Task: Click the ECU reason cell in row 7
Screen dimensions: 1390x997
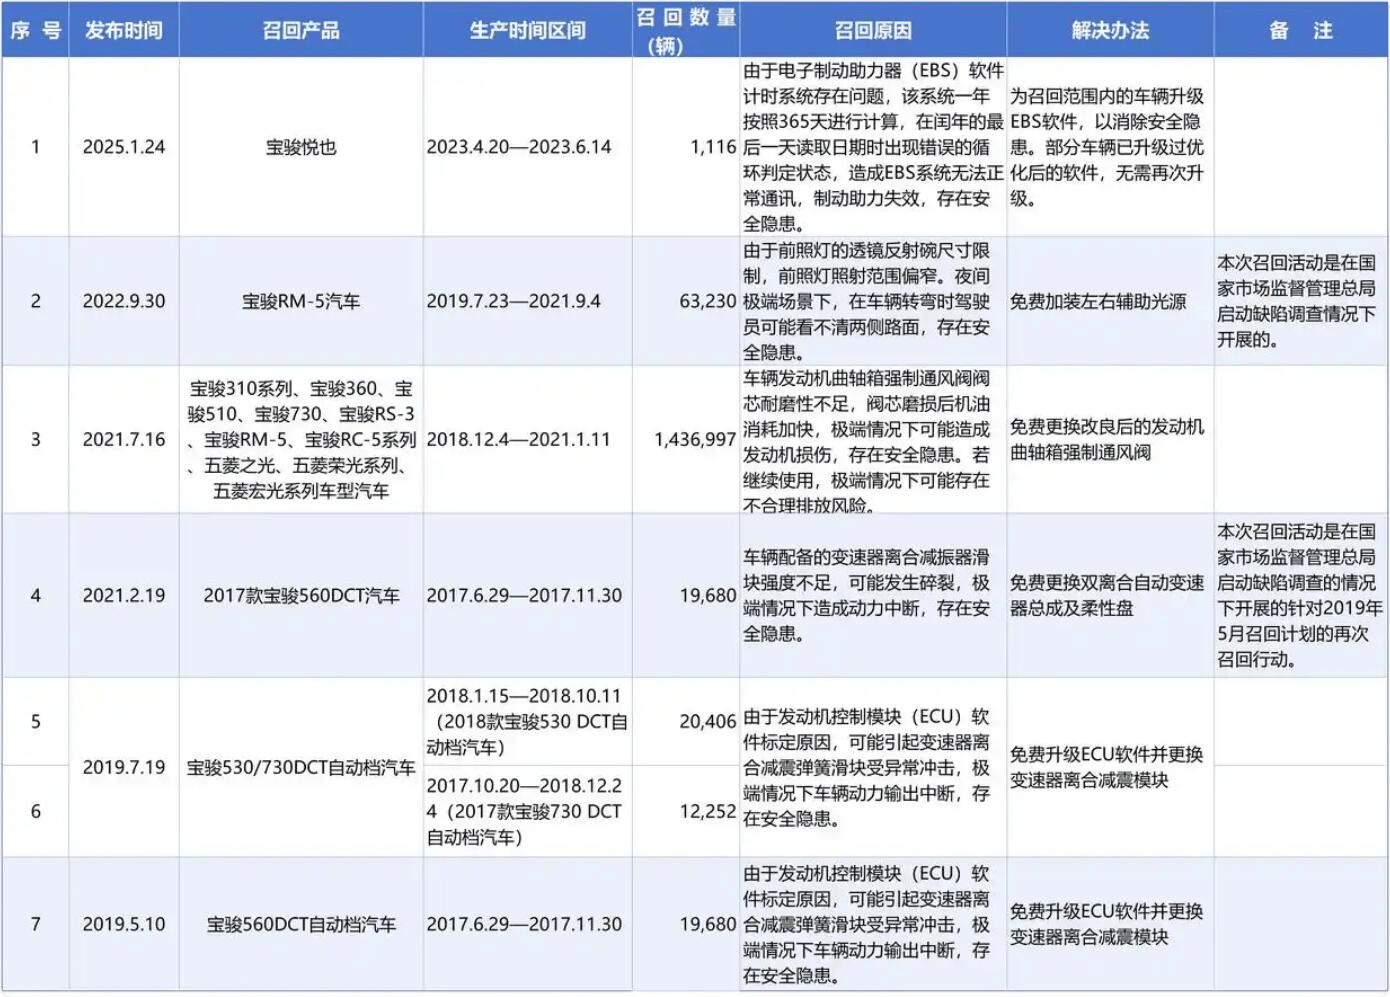Action: click(x=873, y=924)
